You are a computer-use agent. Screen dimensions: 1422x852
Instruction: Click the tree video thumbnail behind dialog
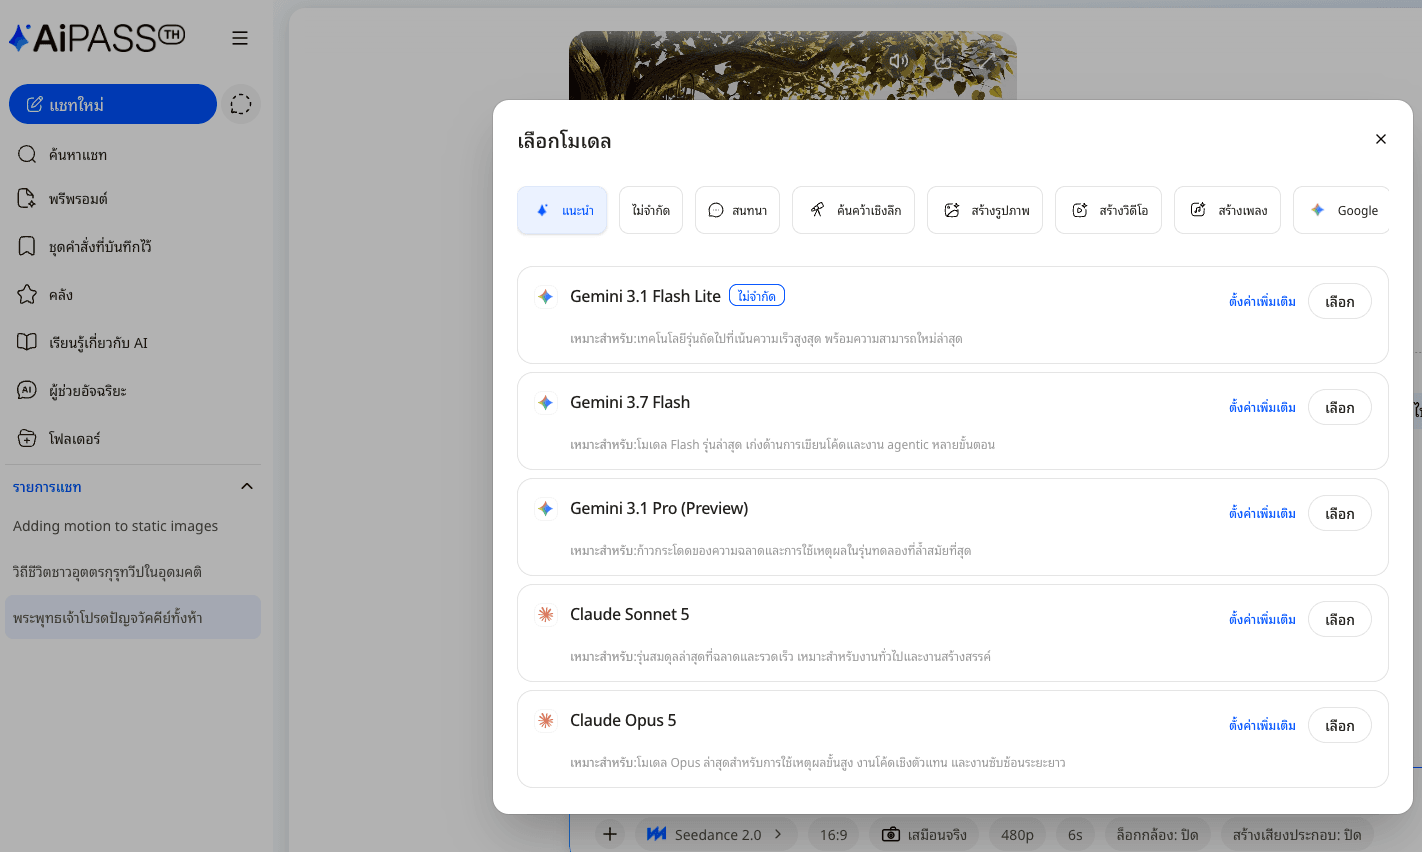[793, 65]
